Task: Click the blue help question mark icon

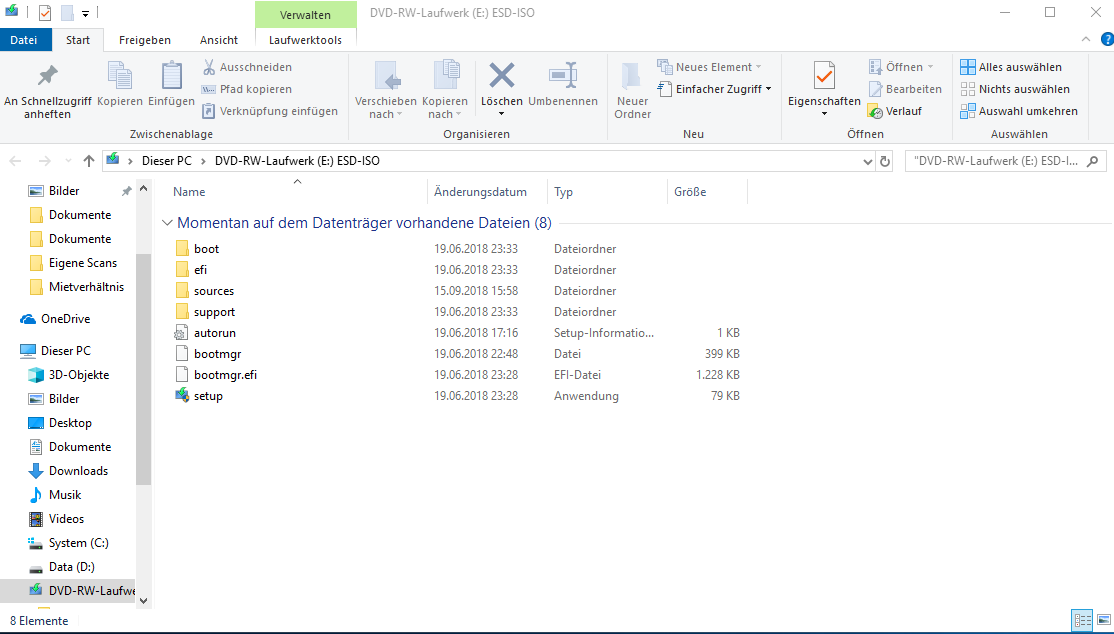Action: 1108,39
